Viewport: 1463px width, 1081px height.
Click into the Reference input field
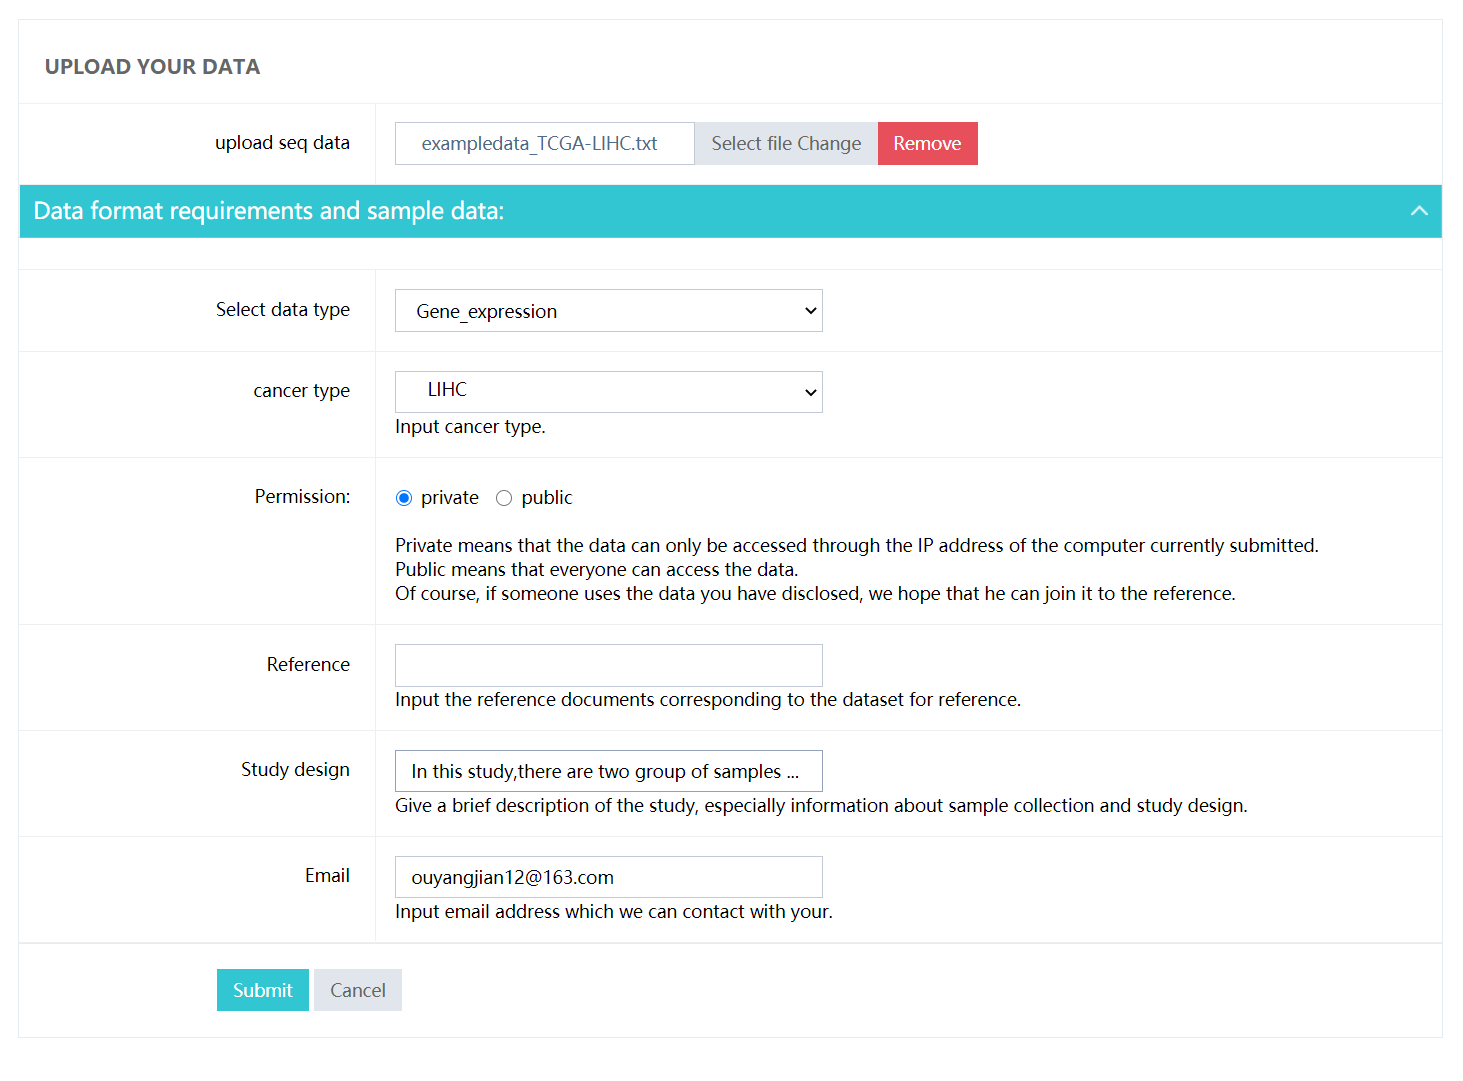(609, 665)
